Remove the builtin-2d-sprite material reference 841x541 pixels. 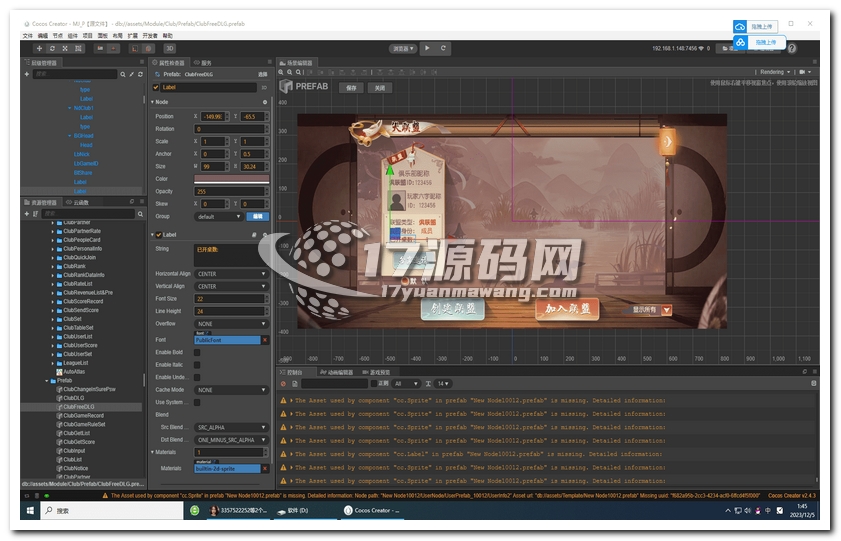pos(265,469)
